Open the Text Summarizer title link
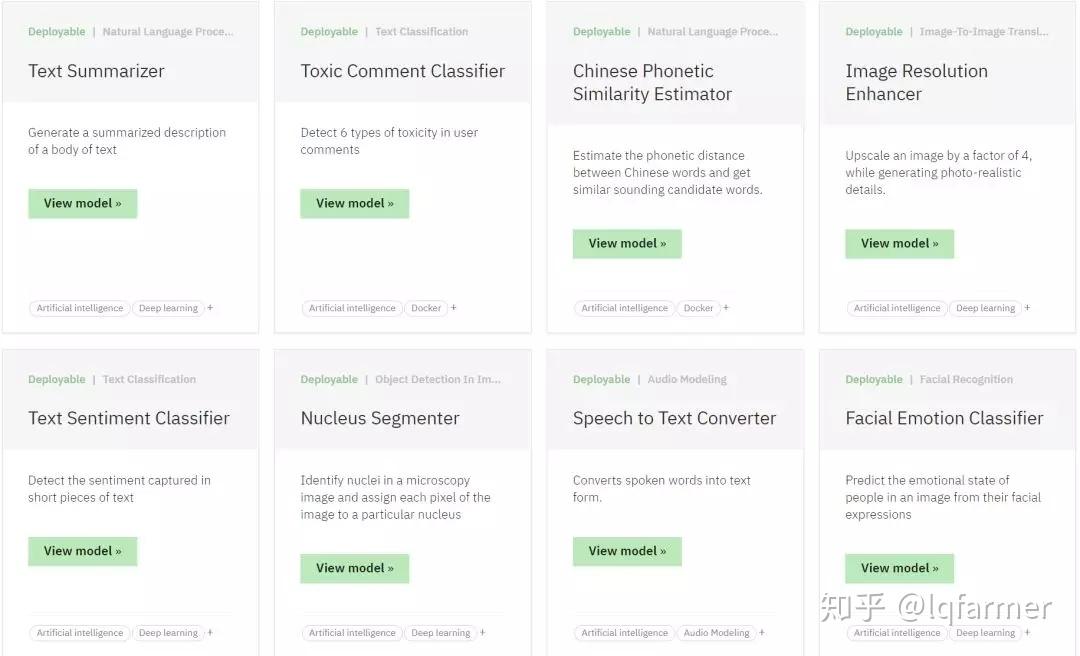The width and height of the screenshot is (1080, 656). pos(96,71)
